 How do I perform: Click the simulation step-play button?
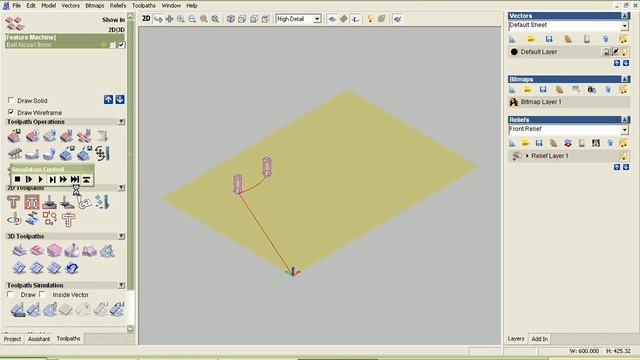29,179
